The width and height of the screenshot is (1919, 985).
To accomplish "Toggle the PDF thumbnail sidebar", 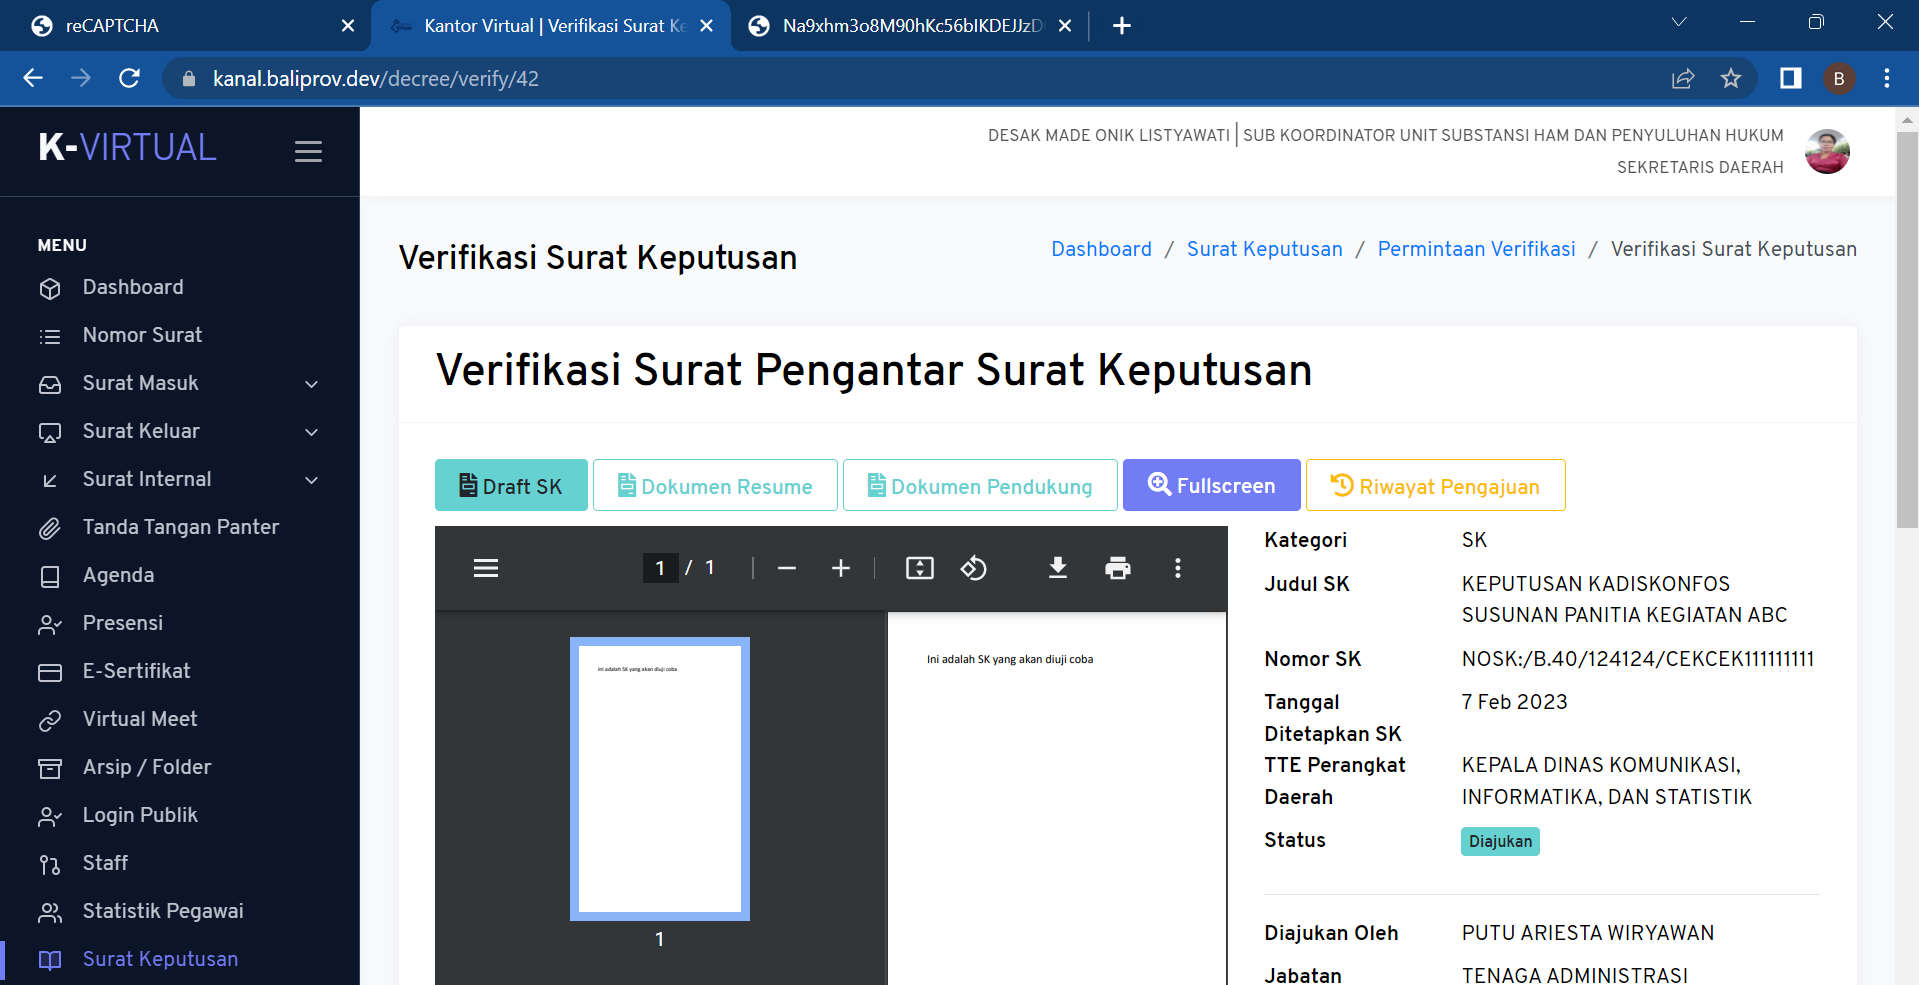I will 486,568.
